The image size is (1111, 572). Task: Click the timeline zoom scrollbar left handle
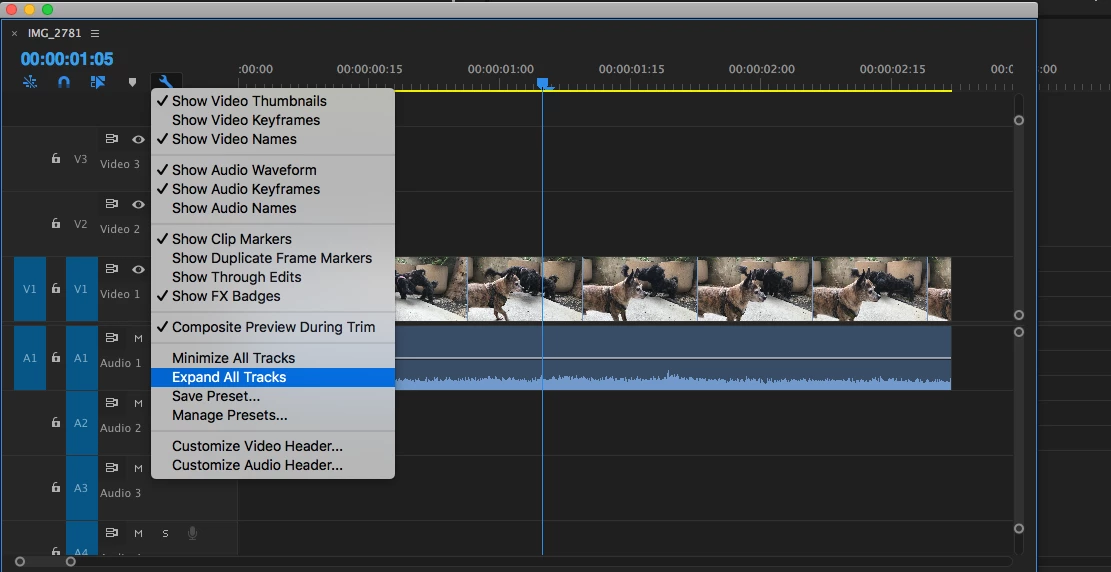(x=20, y=562)
